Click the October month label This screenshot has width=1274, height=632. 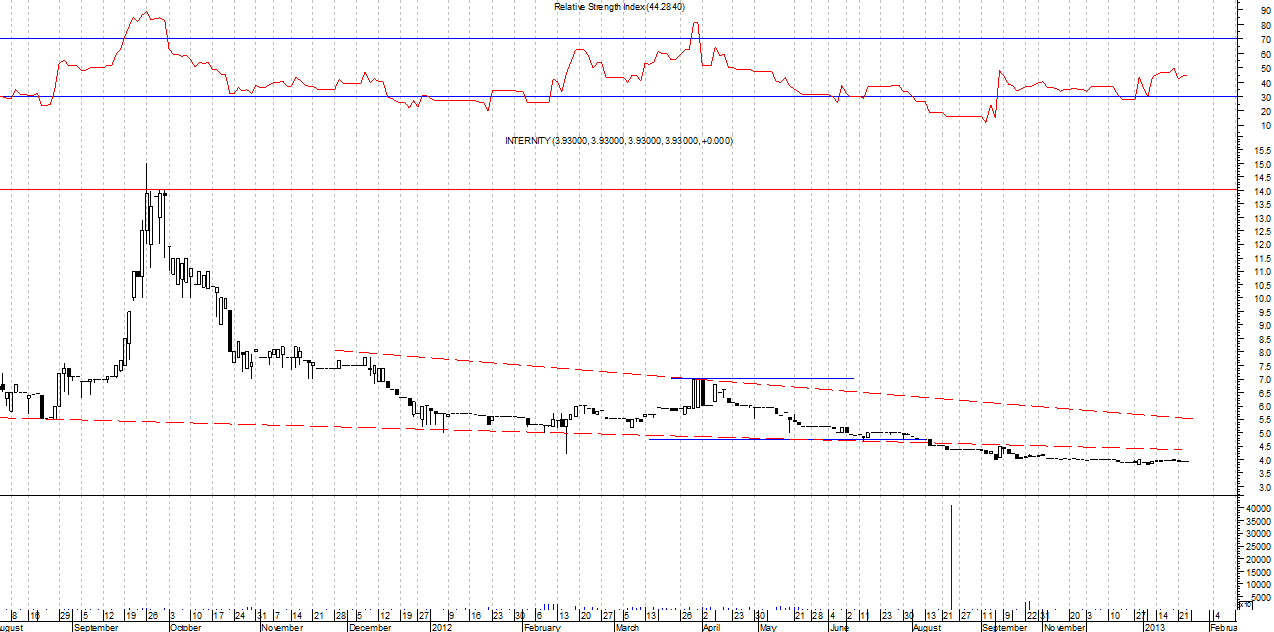coord(185,627)
